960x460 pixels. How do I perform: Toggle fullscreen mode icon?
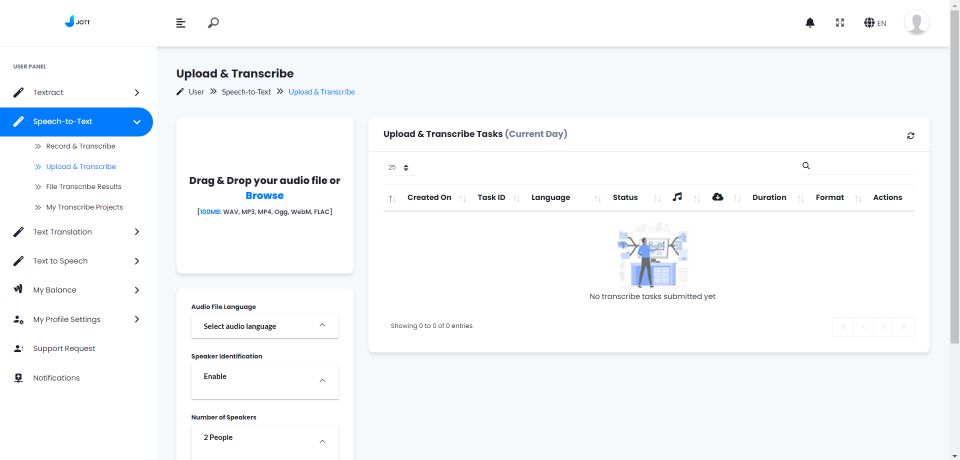(x=840, y=23)
